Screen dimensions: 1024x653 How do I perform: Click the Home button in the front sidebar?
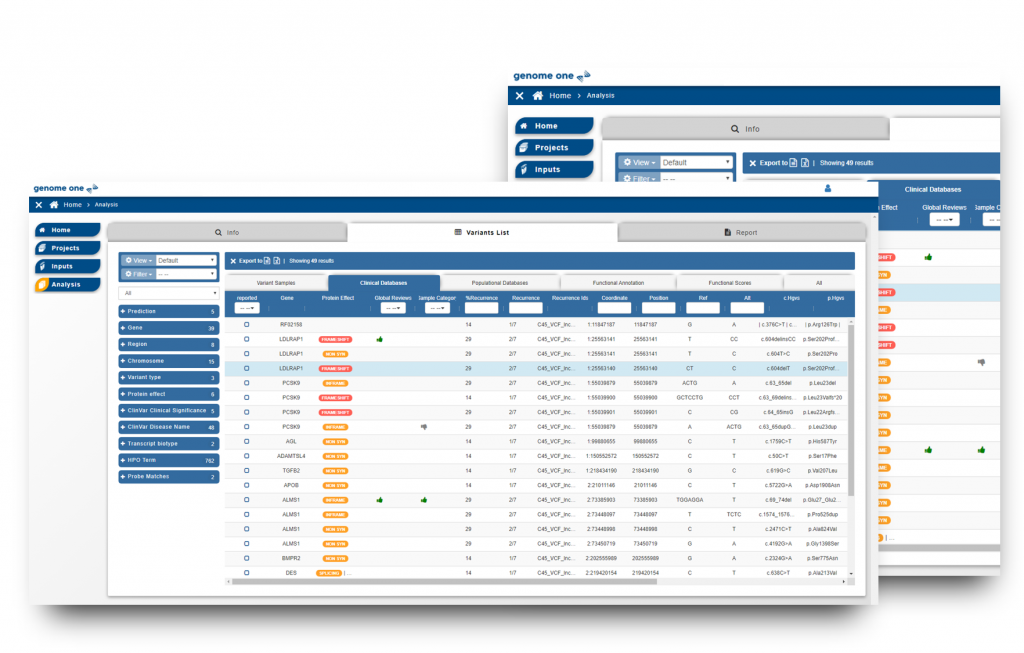(x=67, y=230)
